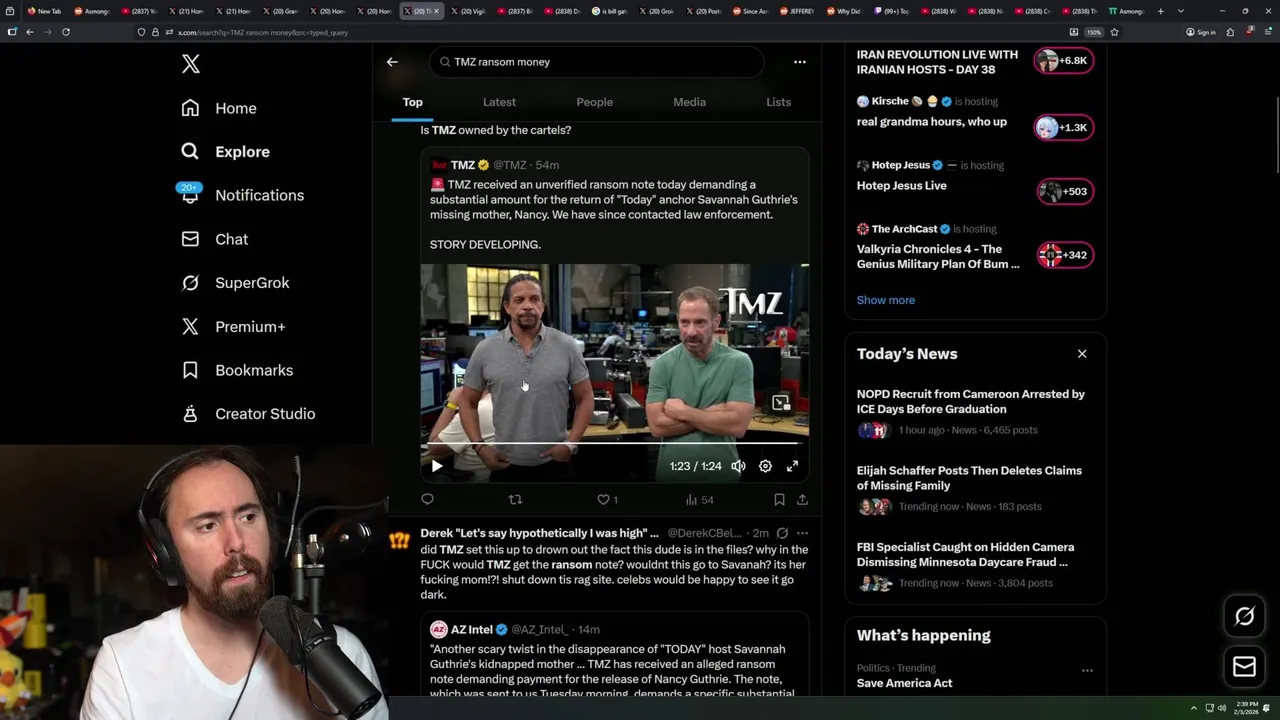The width and height of the screenshot is (1280, 720).
Task: Share the TMZ cartels post
Action: point(802,499)
